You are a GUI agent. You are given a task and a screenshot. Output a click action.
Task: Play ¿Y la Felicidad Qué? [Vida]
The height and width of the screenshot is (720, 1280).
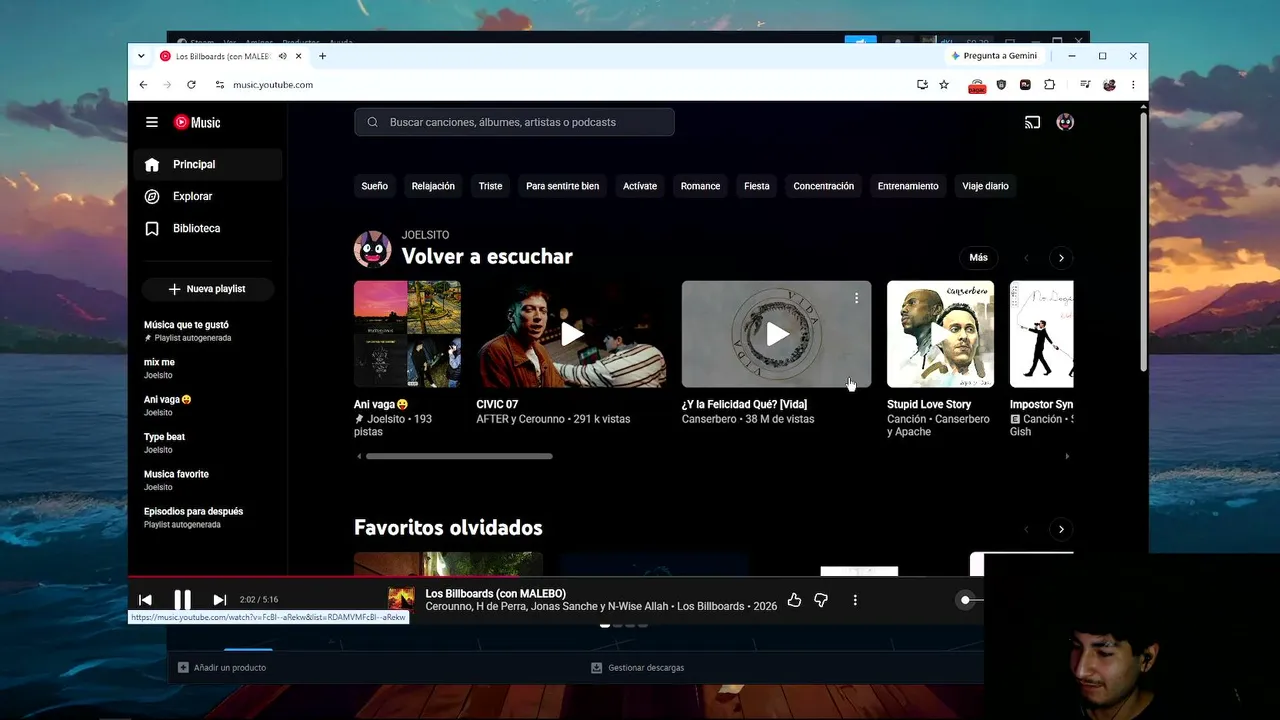[x=777, y=334]
